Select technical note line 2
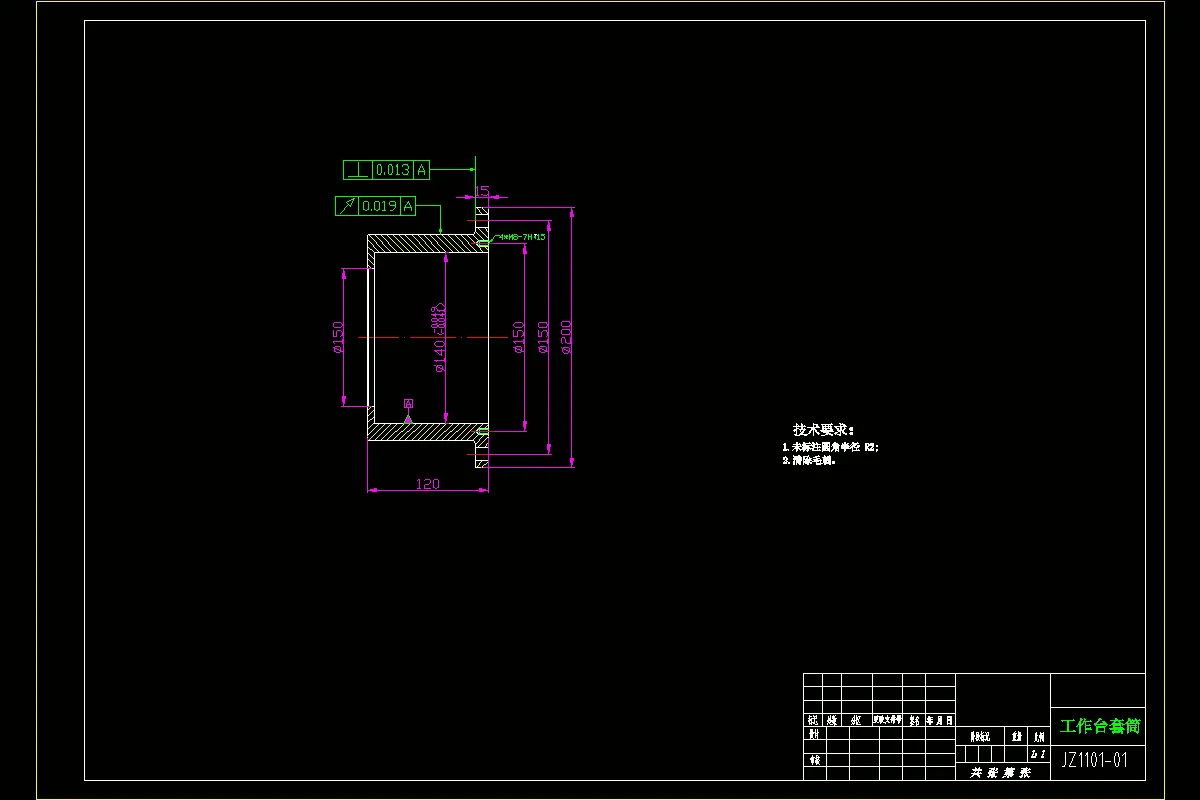 coord(808,461)
